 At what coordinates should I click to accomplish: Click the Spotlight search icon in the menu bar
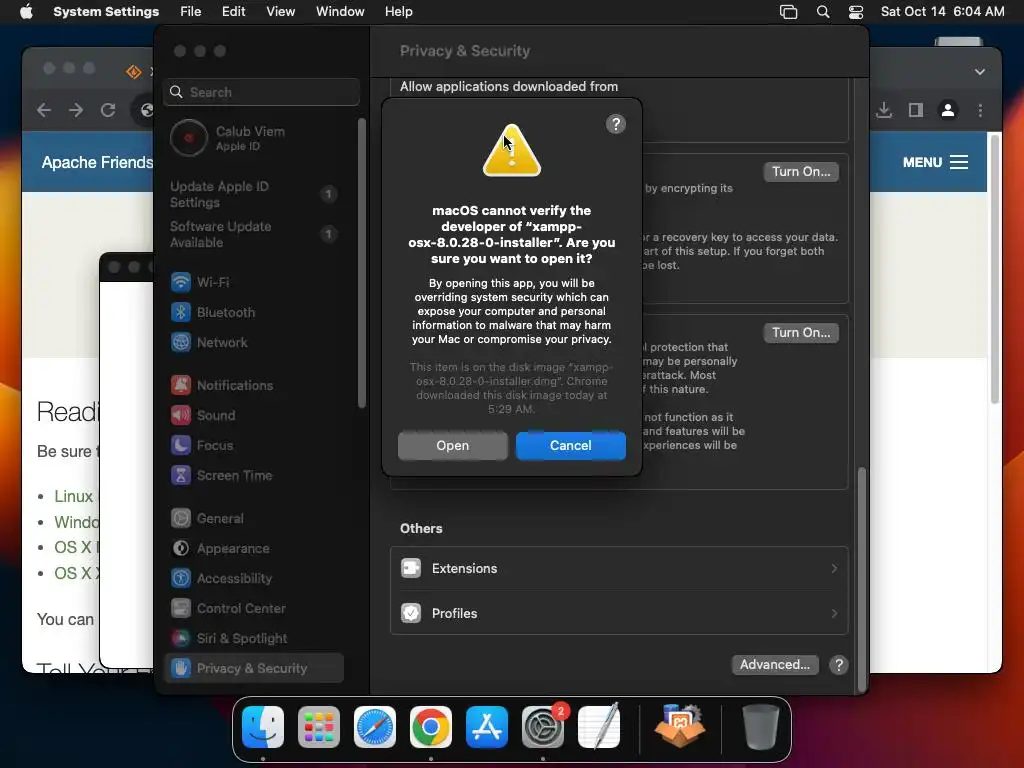coord(823,12)
